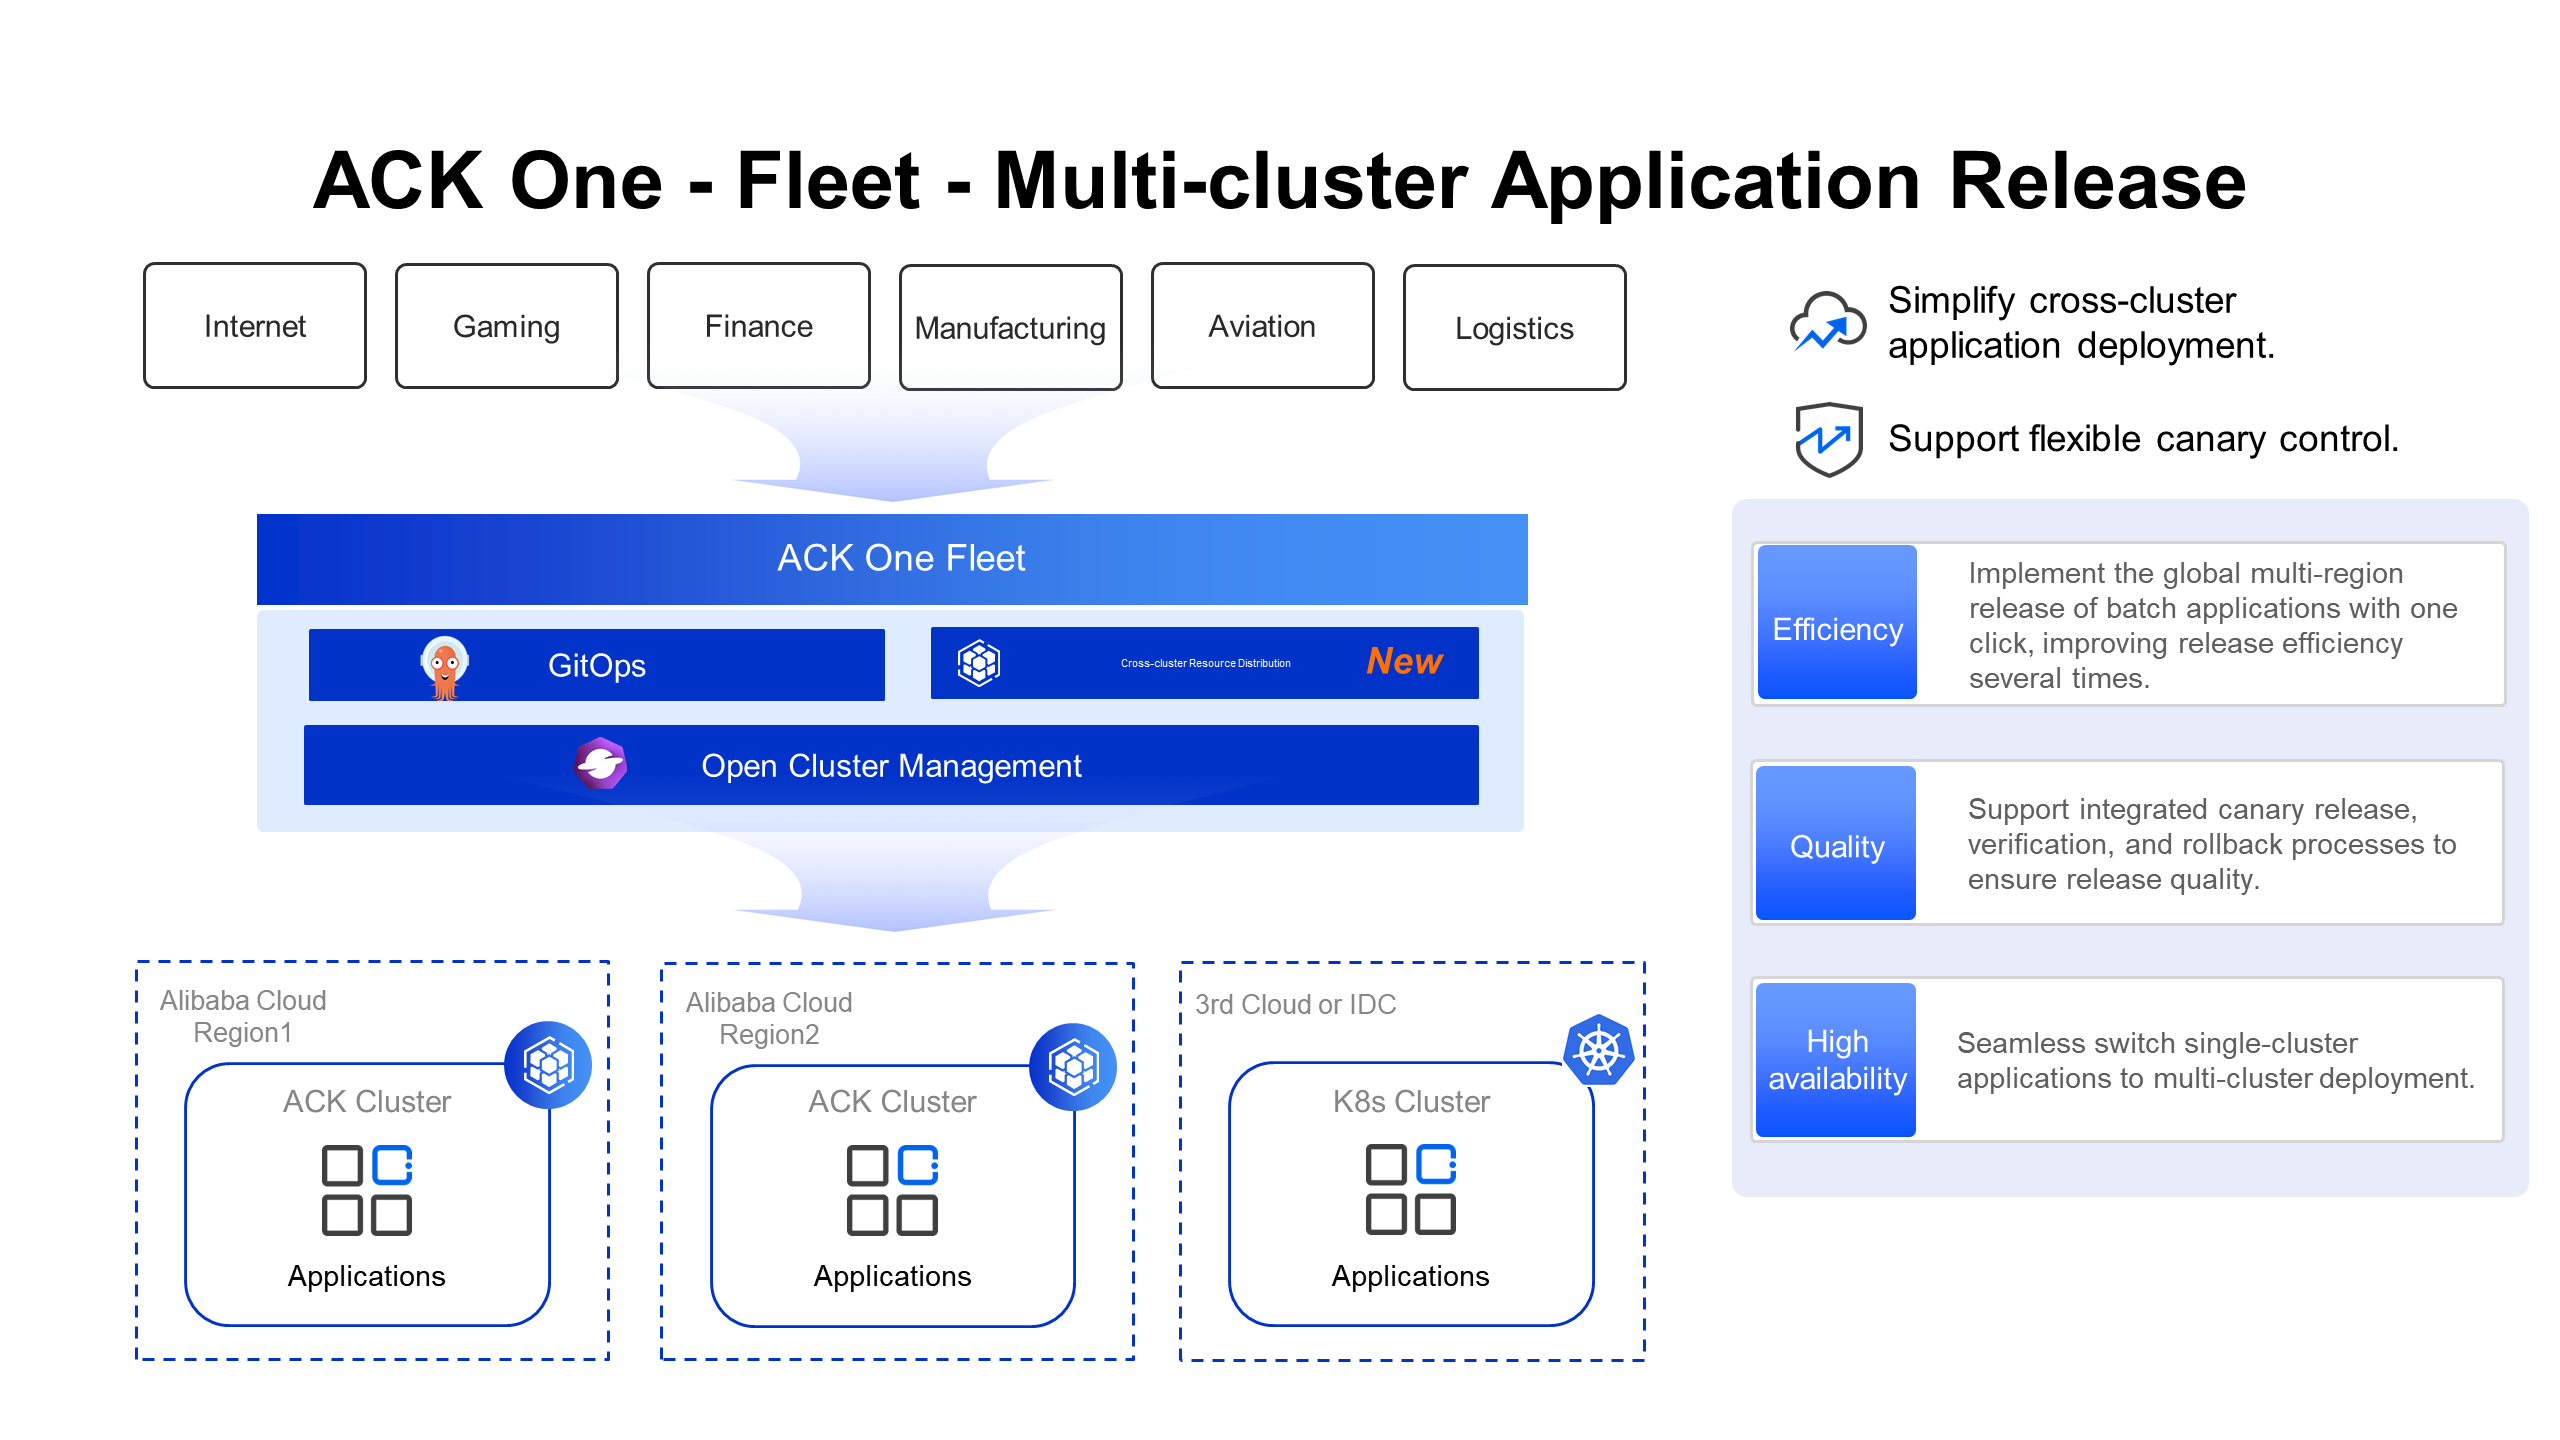Click the 3rd Cloud or IDC label
2560x1440 pixels.
coord(1296,1004)
